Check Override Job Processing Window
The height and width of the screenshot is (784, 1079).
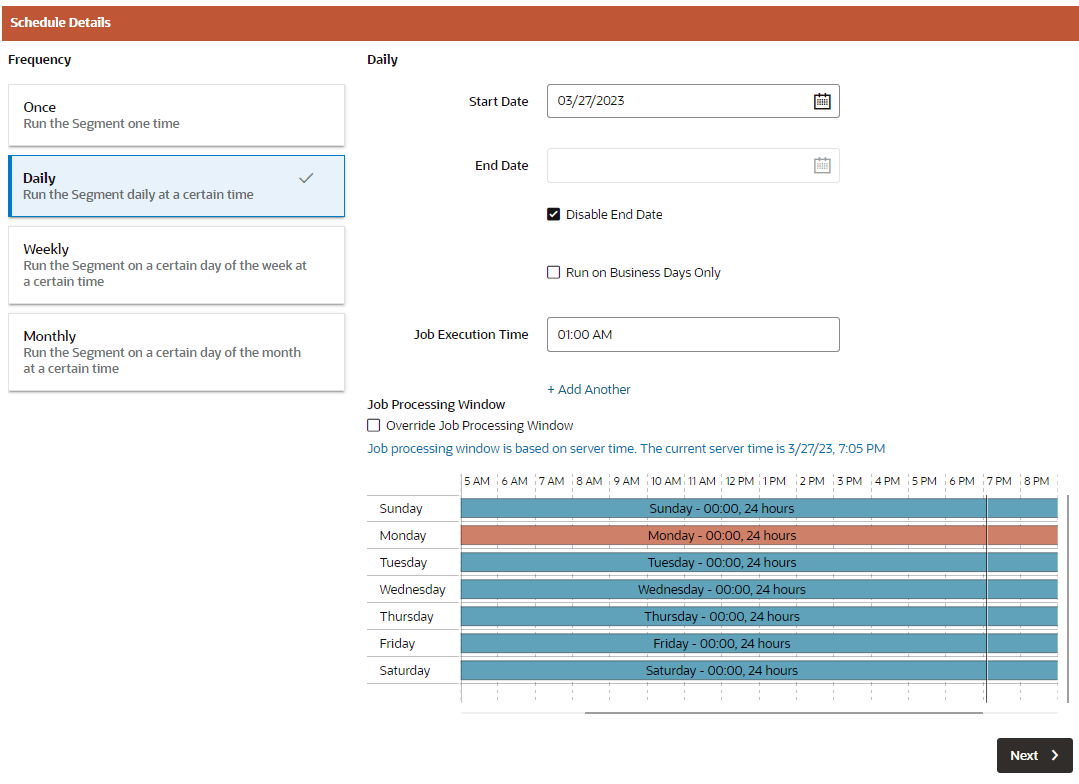click(374, 425)
